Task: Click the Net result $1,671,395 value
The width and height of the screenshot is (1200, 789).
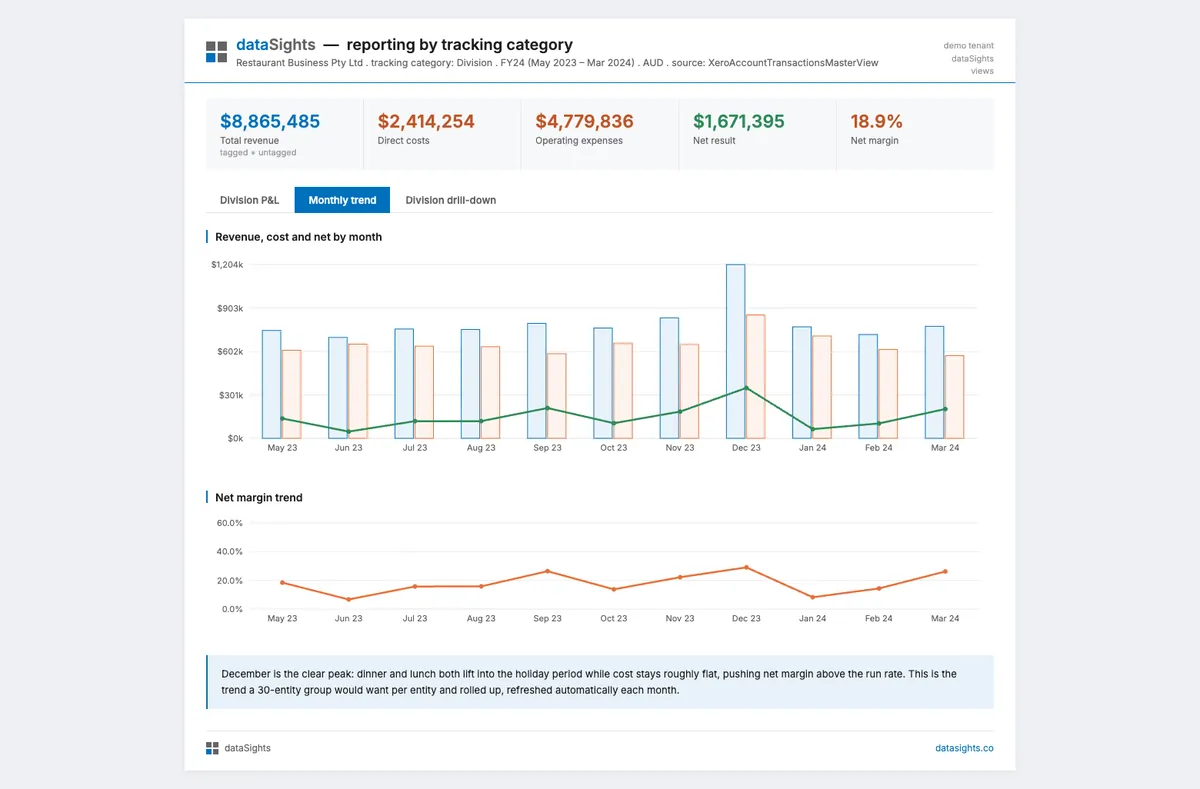Action: tap(739, 121)
